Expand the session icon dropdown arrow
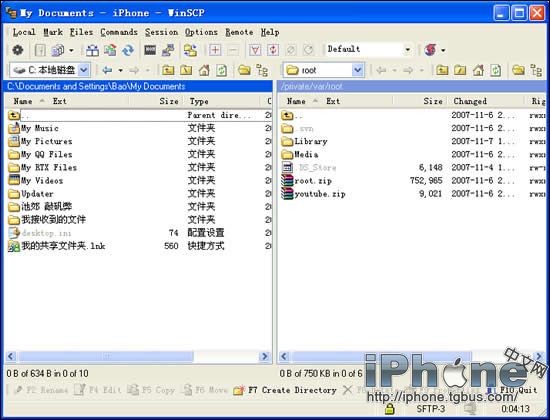Viewport: 550px width, 420px height. (x=443, y=50)
